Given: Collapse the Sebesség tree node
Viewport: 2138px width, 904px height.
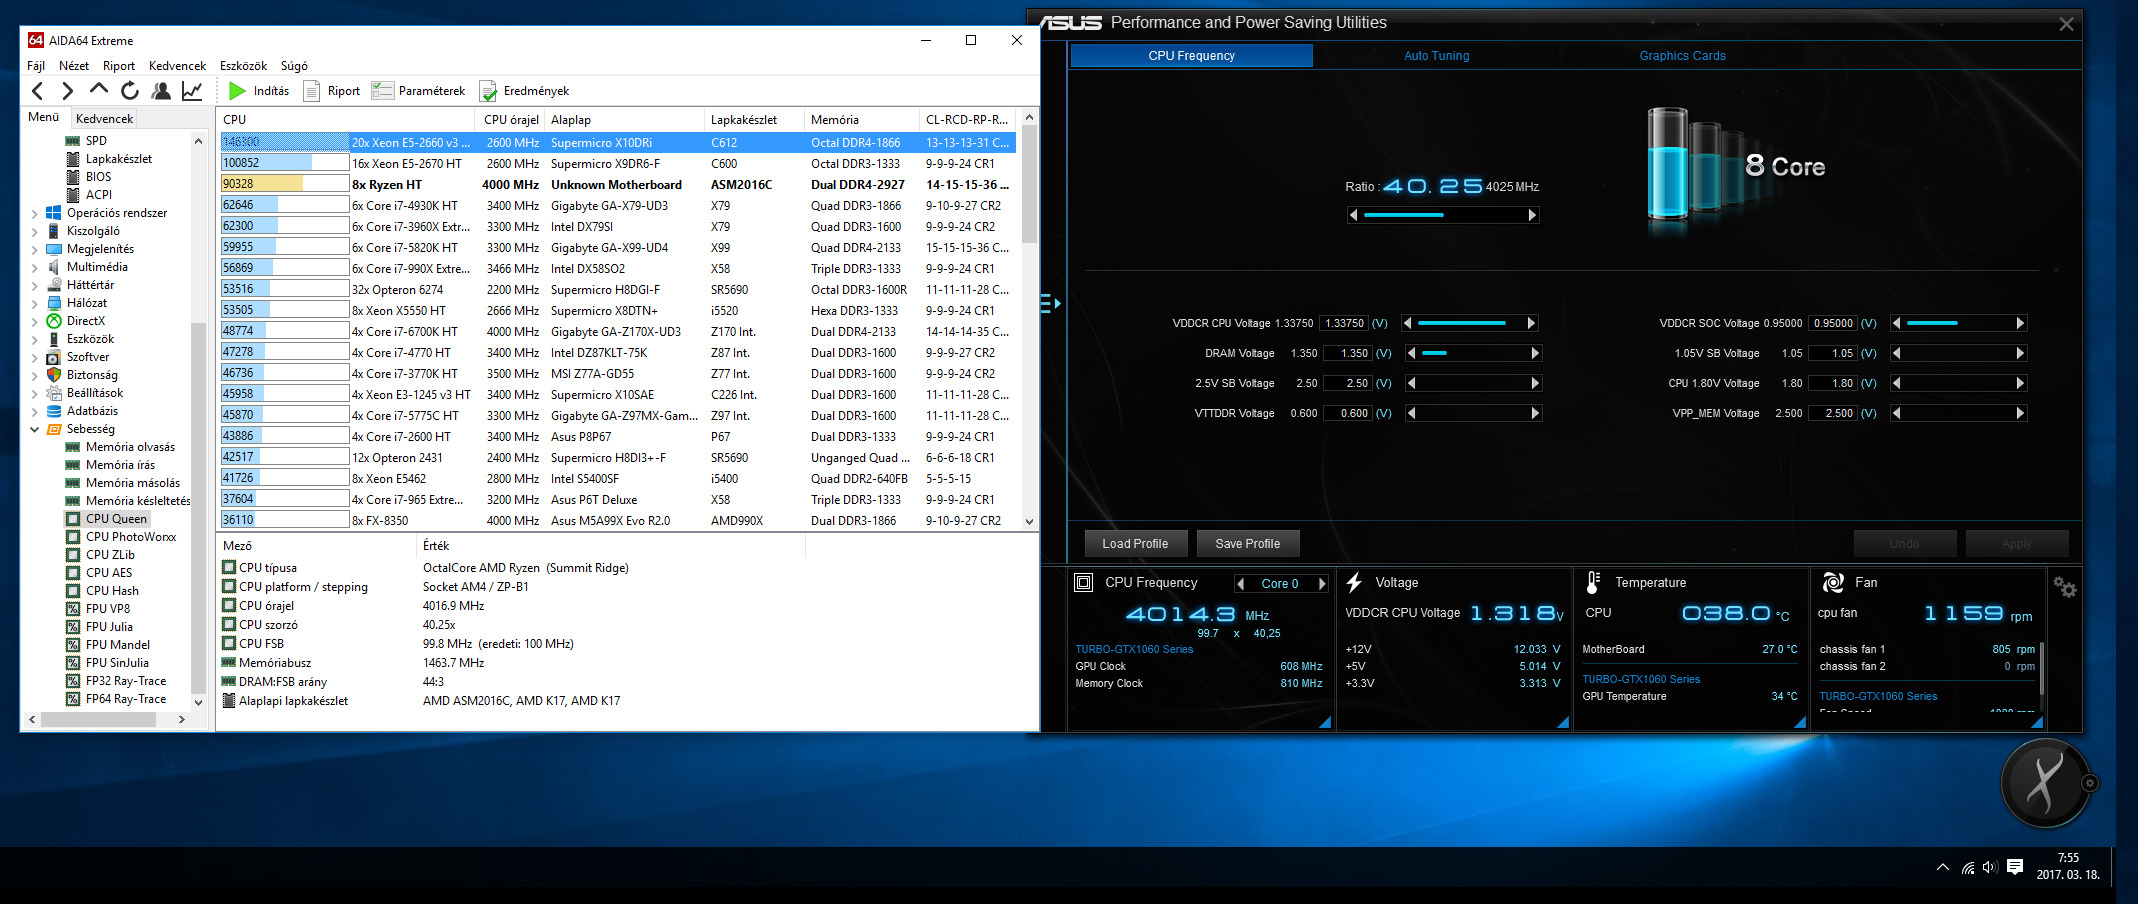Looking at the screenshot, I should [x=35, y=429].
